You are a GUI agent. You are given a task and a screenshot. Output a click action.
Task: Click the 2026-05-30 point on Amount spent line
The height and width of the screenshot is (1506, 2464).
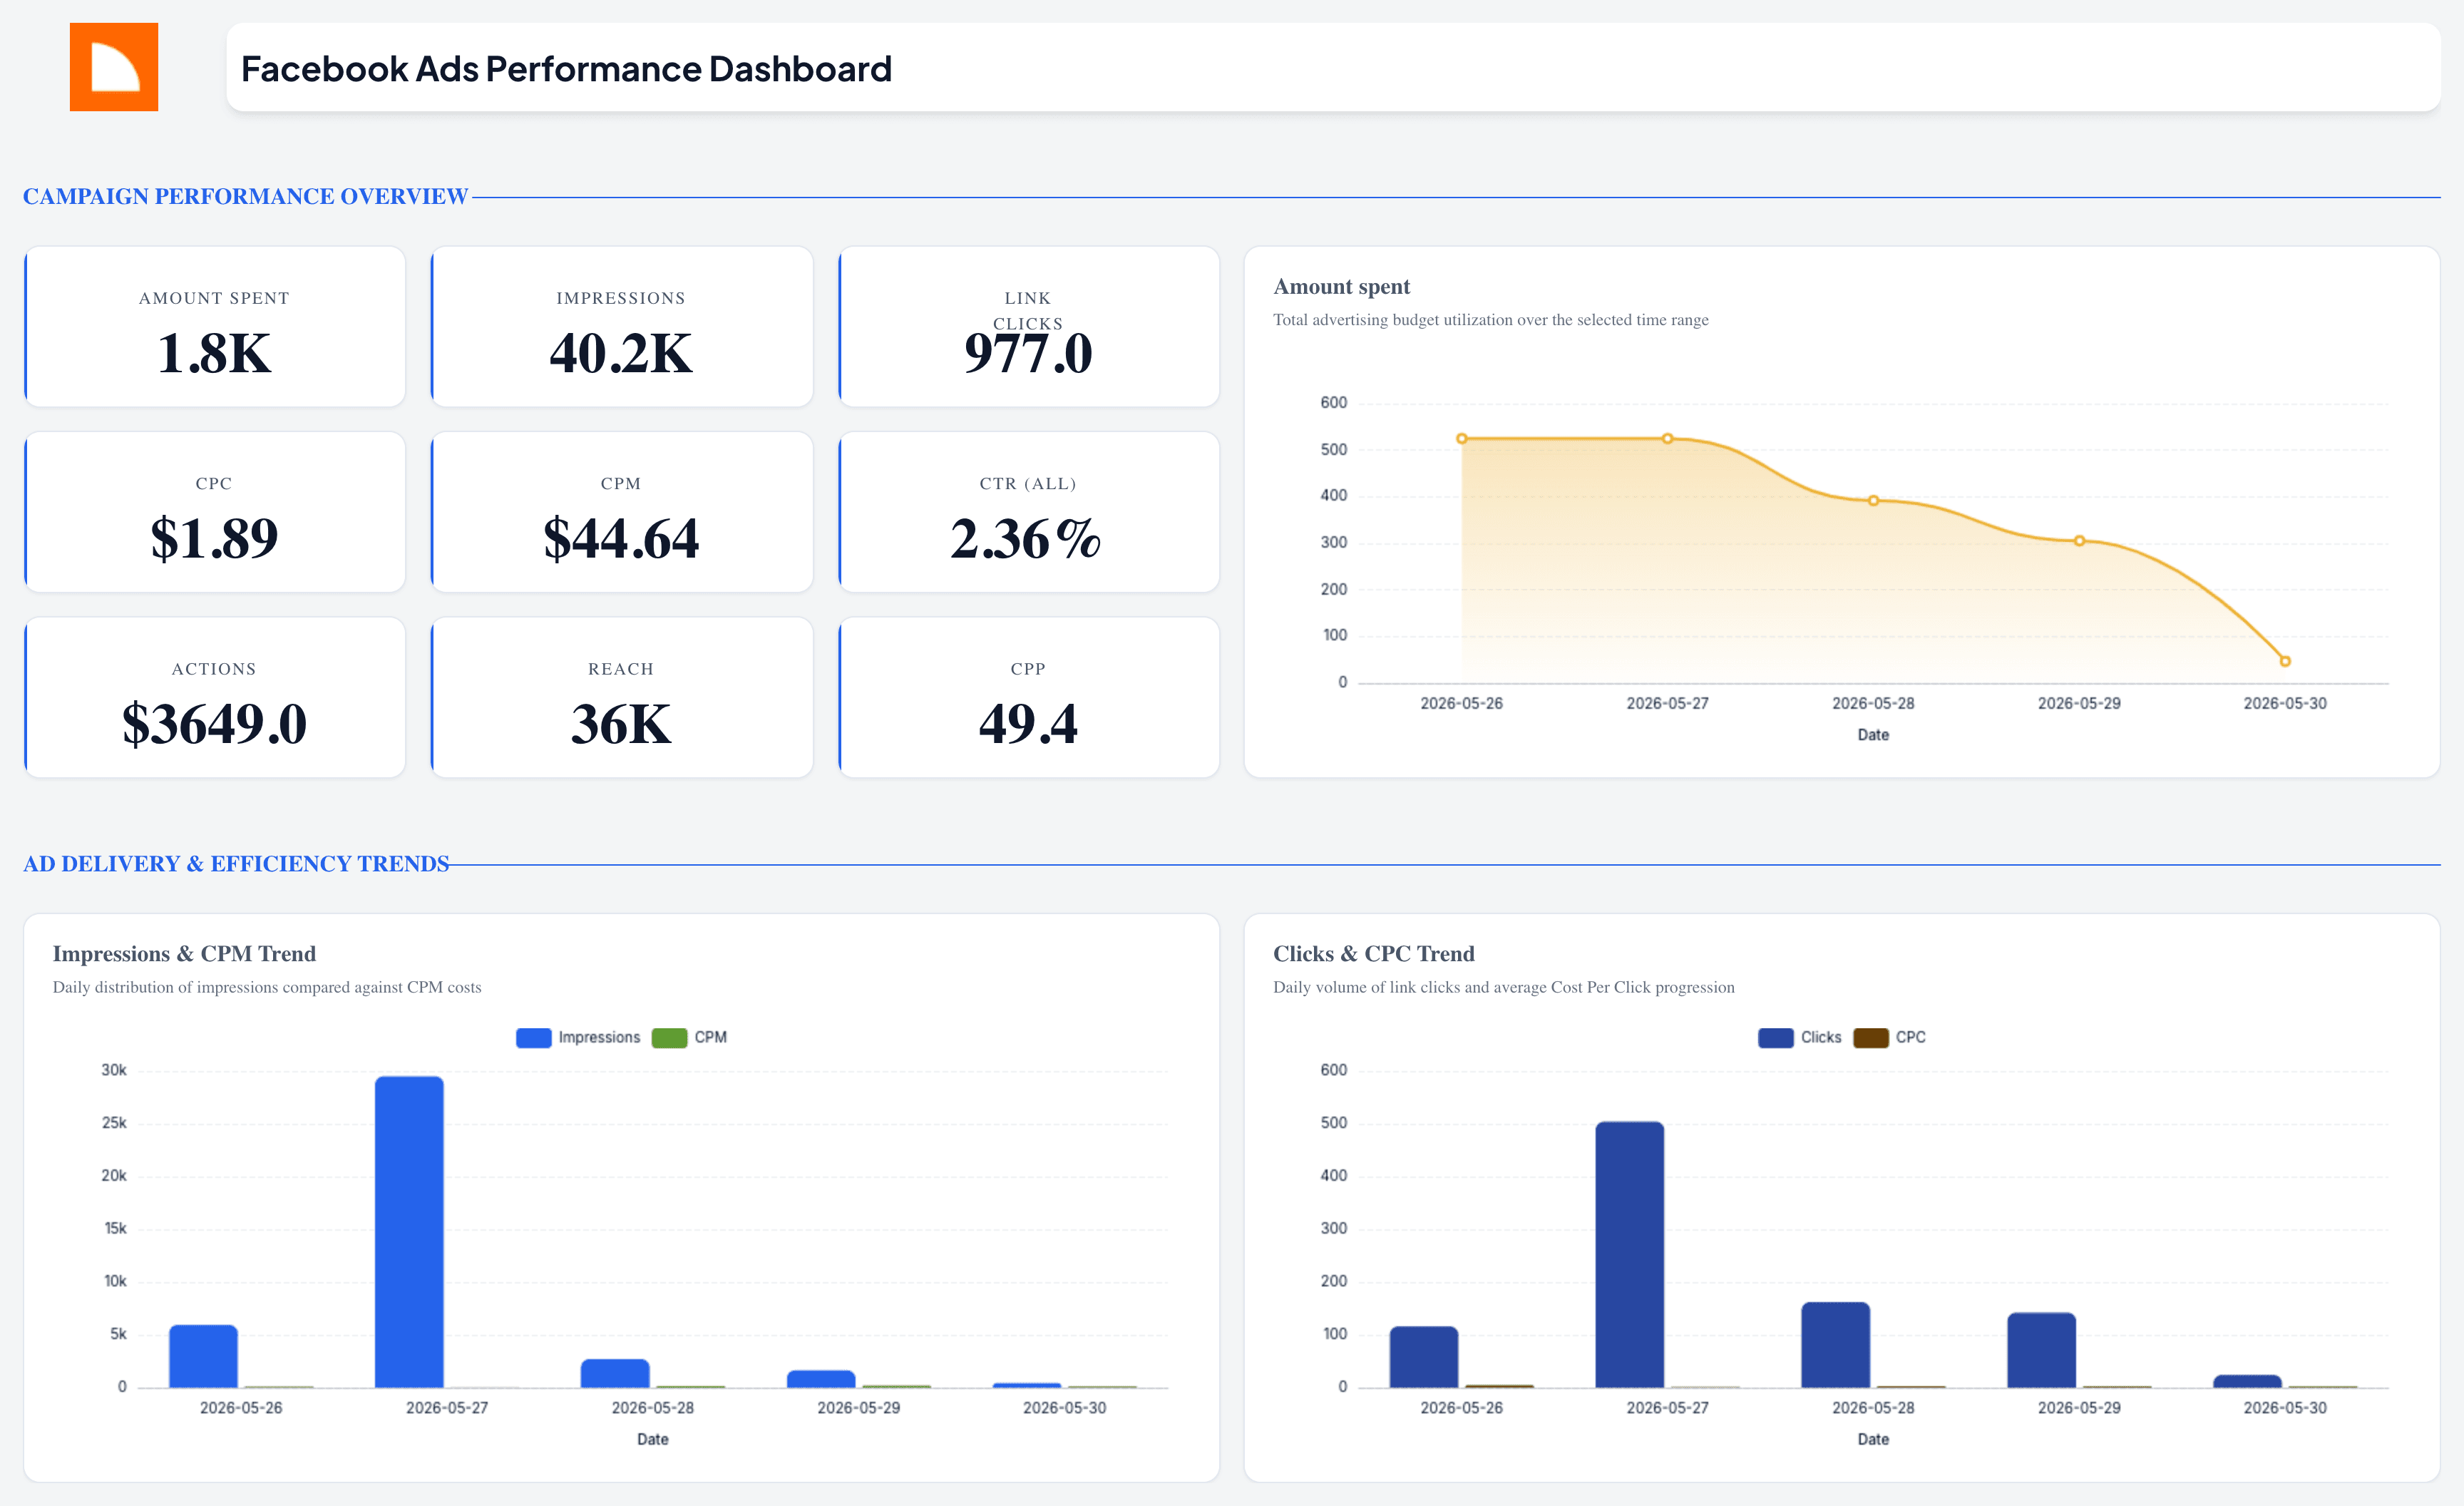click(2285, 661)
